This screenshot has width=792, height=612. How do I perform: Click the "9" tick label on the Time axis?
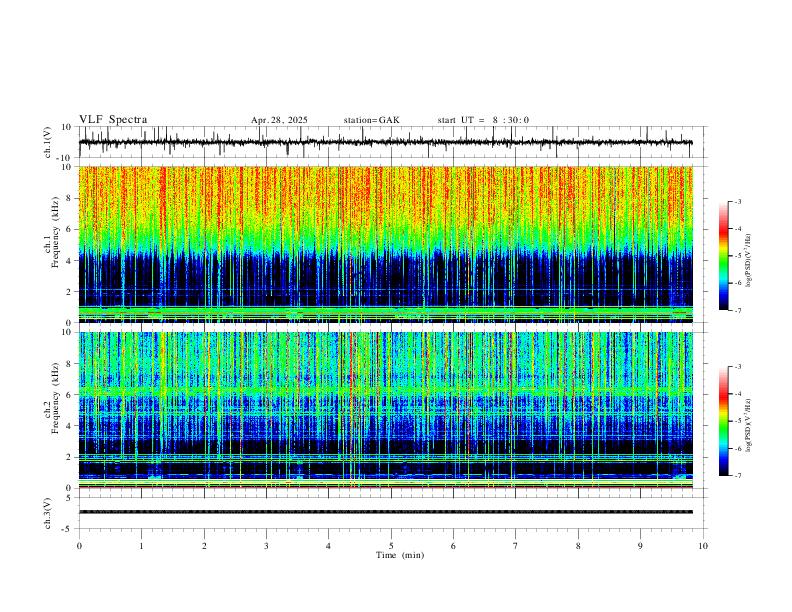click(x=640, y=546)
